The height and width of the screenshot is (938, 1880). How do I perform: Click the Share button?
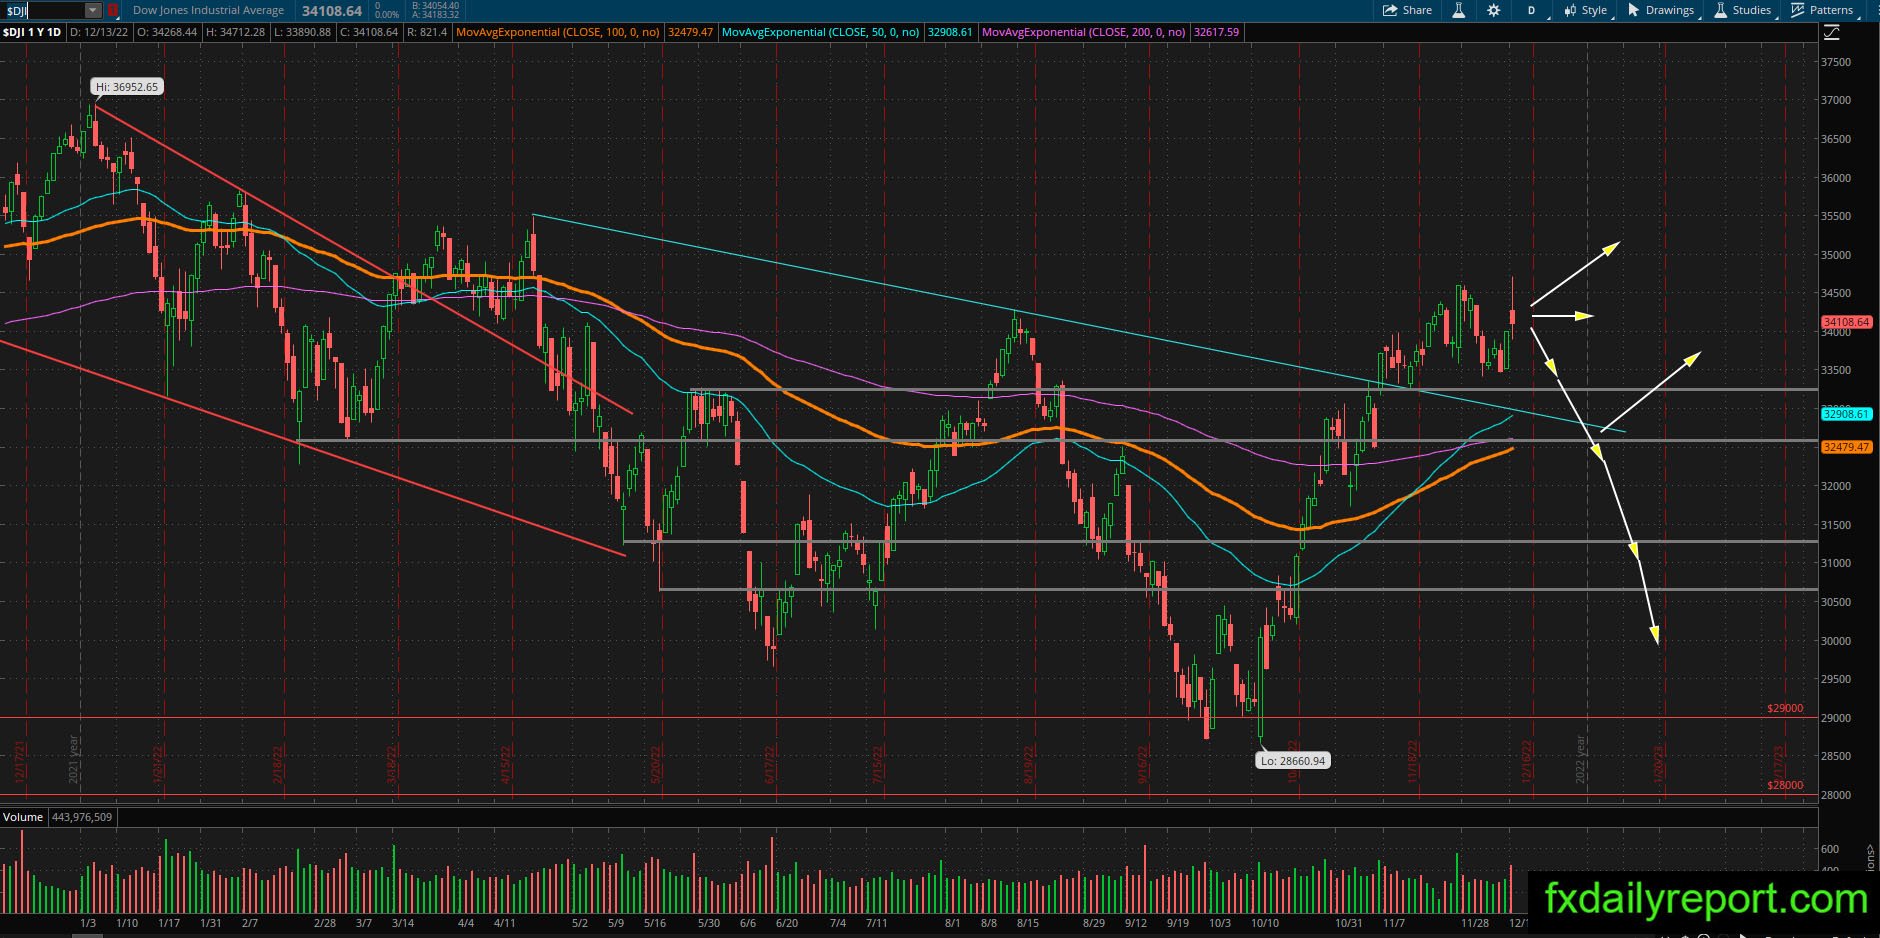tap(1407, 10)
